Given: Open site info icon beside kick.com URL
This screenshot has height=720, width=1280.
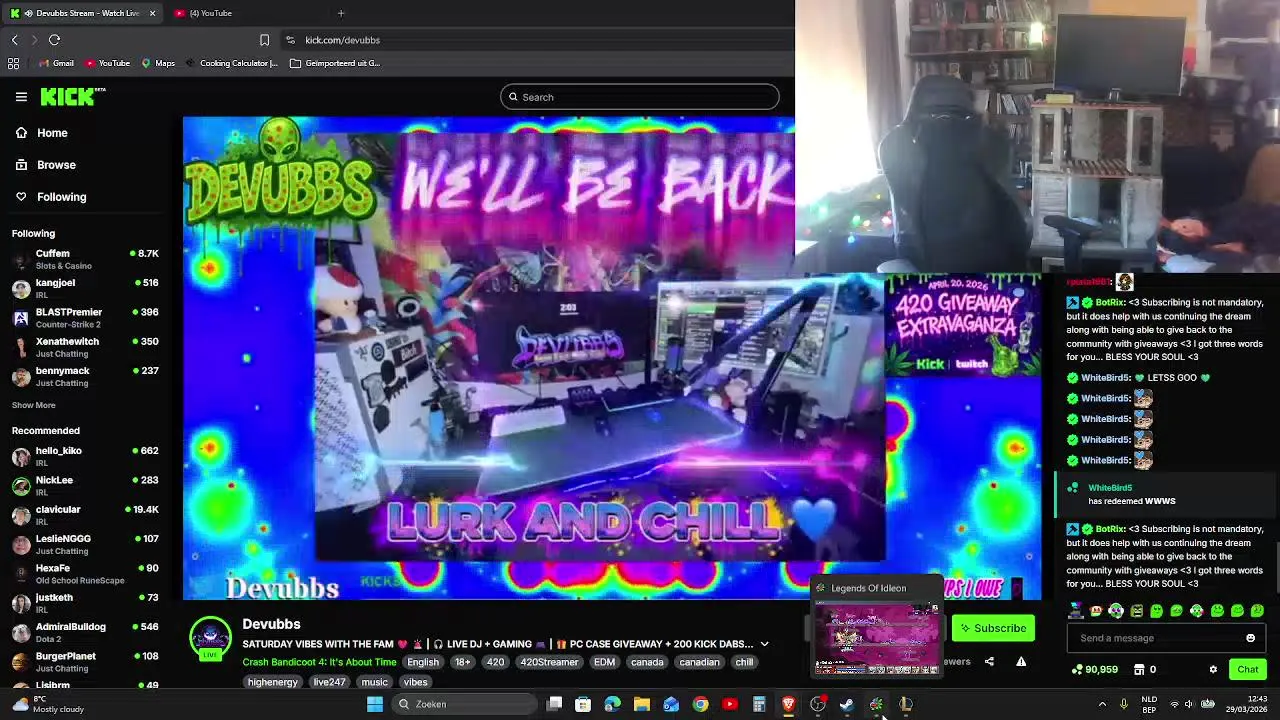Looking at the screenshot, I should pos(290,40).
